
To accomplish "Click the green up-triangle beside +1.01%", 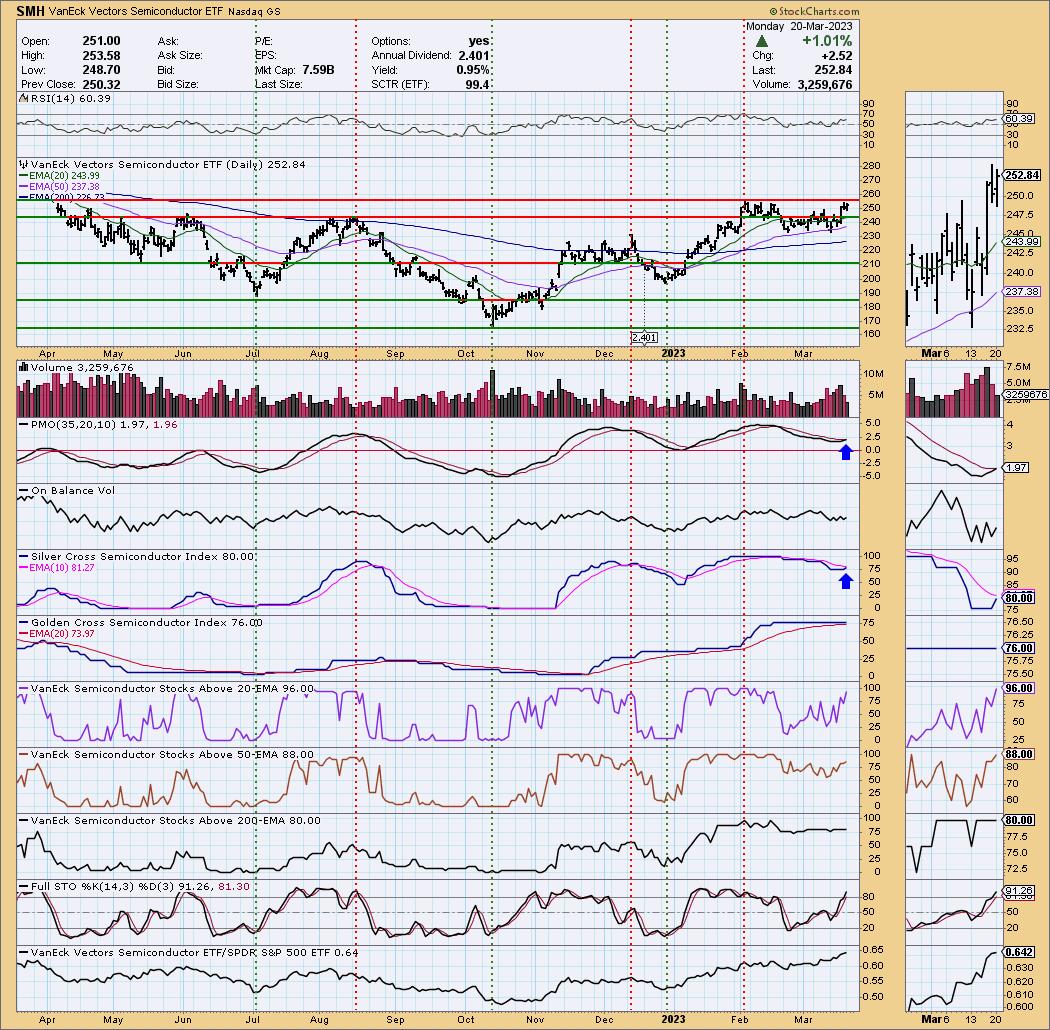I will point(761,41).
